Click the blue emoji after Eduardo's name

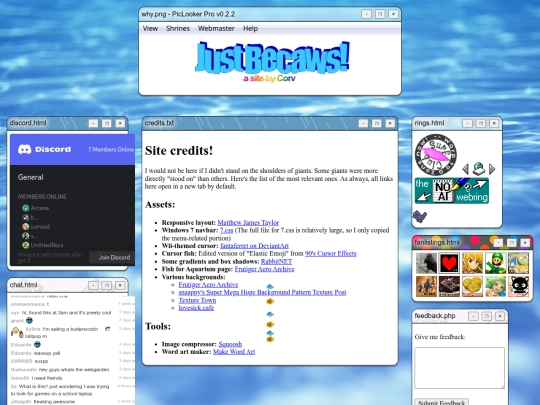pyautogui.click(x=37, y=344)
